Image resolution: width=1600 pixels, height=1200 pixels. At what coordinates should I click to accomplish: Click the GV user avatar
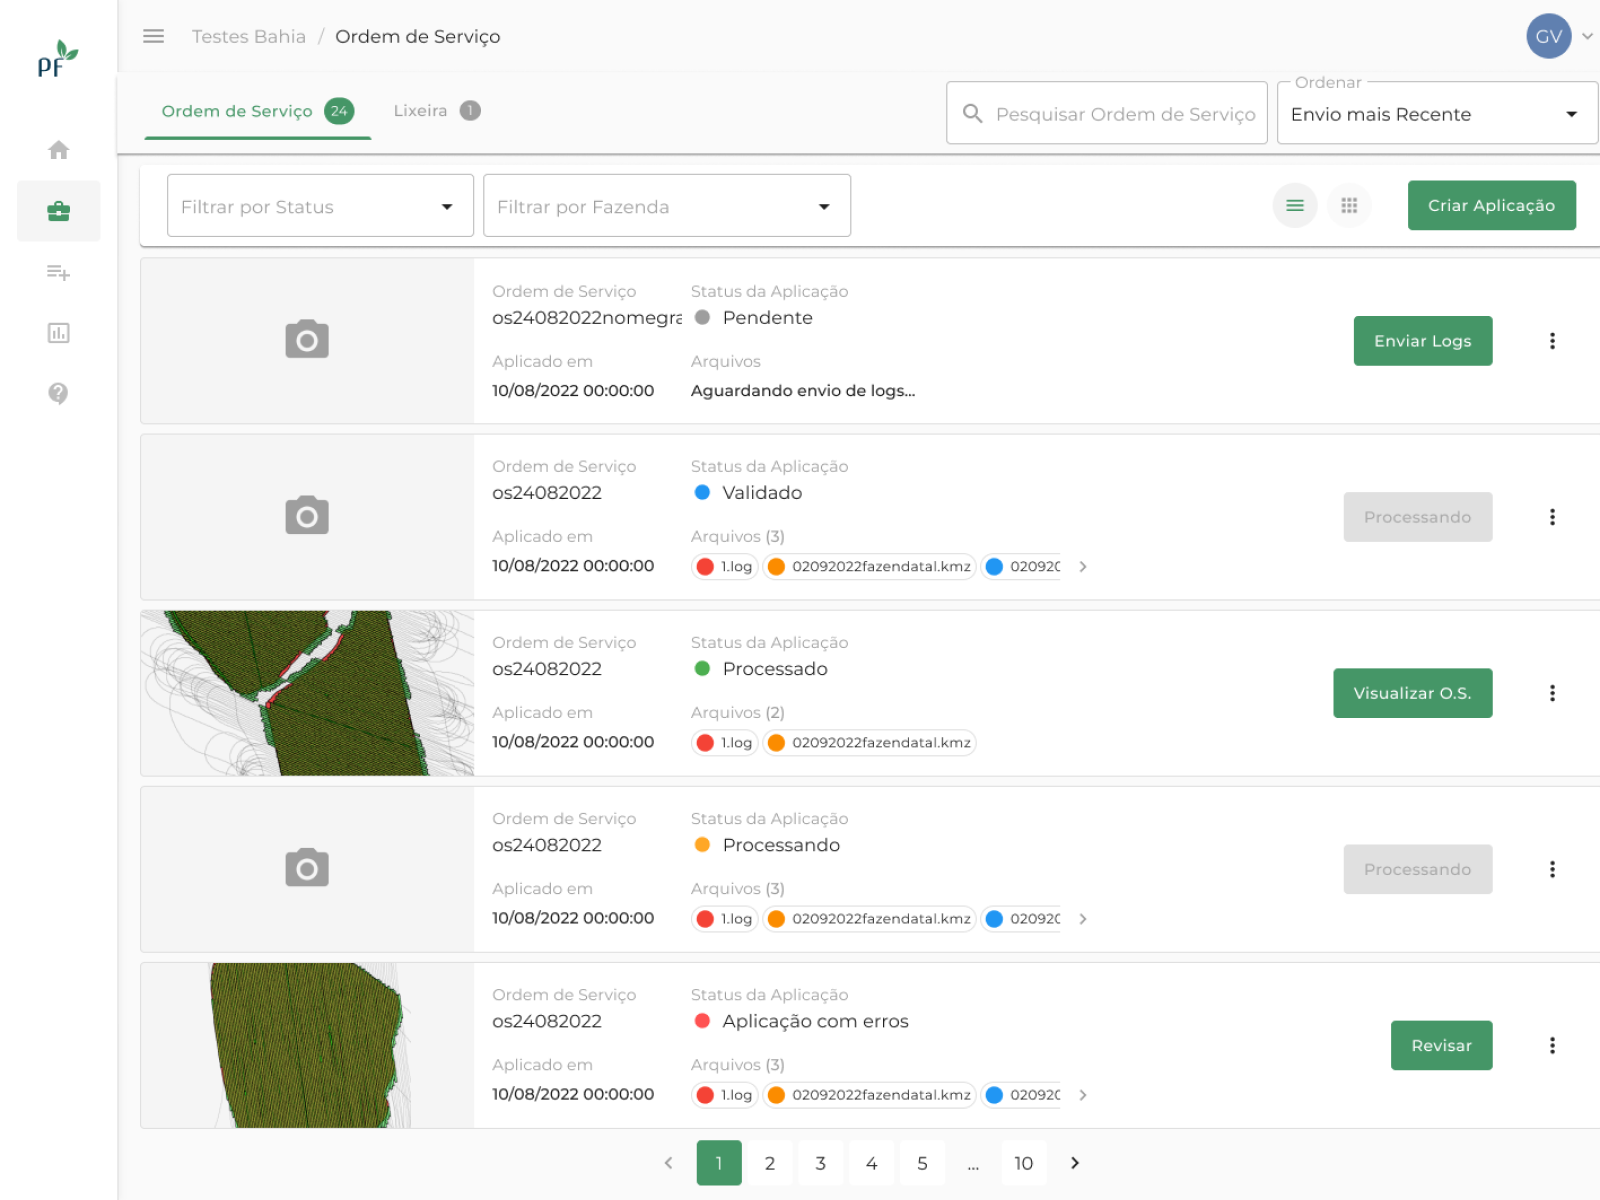tap(1548, 36)
